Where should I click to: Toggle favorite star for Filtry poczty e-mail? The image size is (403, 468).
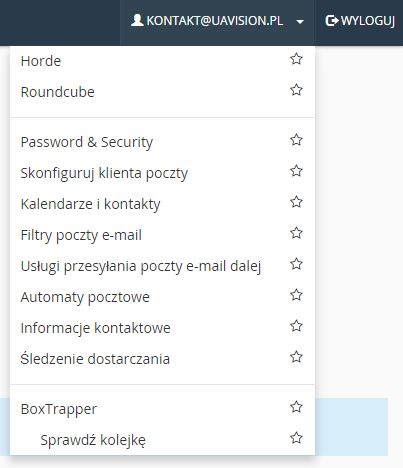296,233
